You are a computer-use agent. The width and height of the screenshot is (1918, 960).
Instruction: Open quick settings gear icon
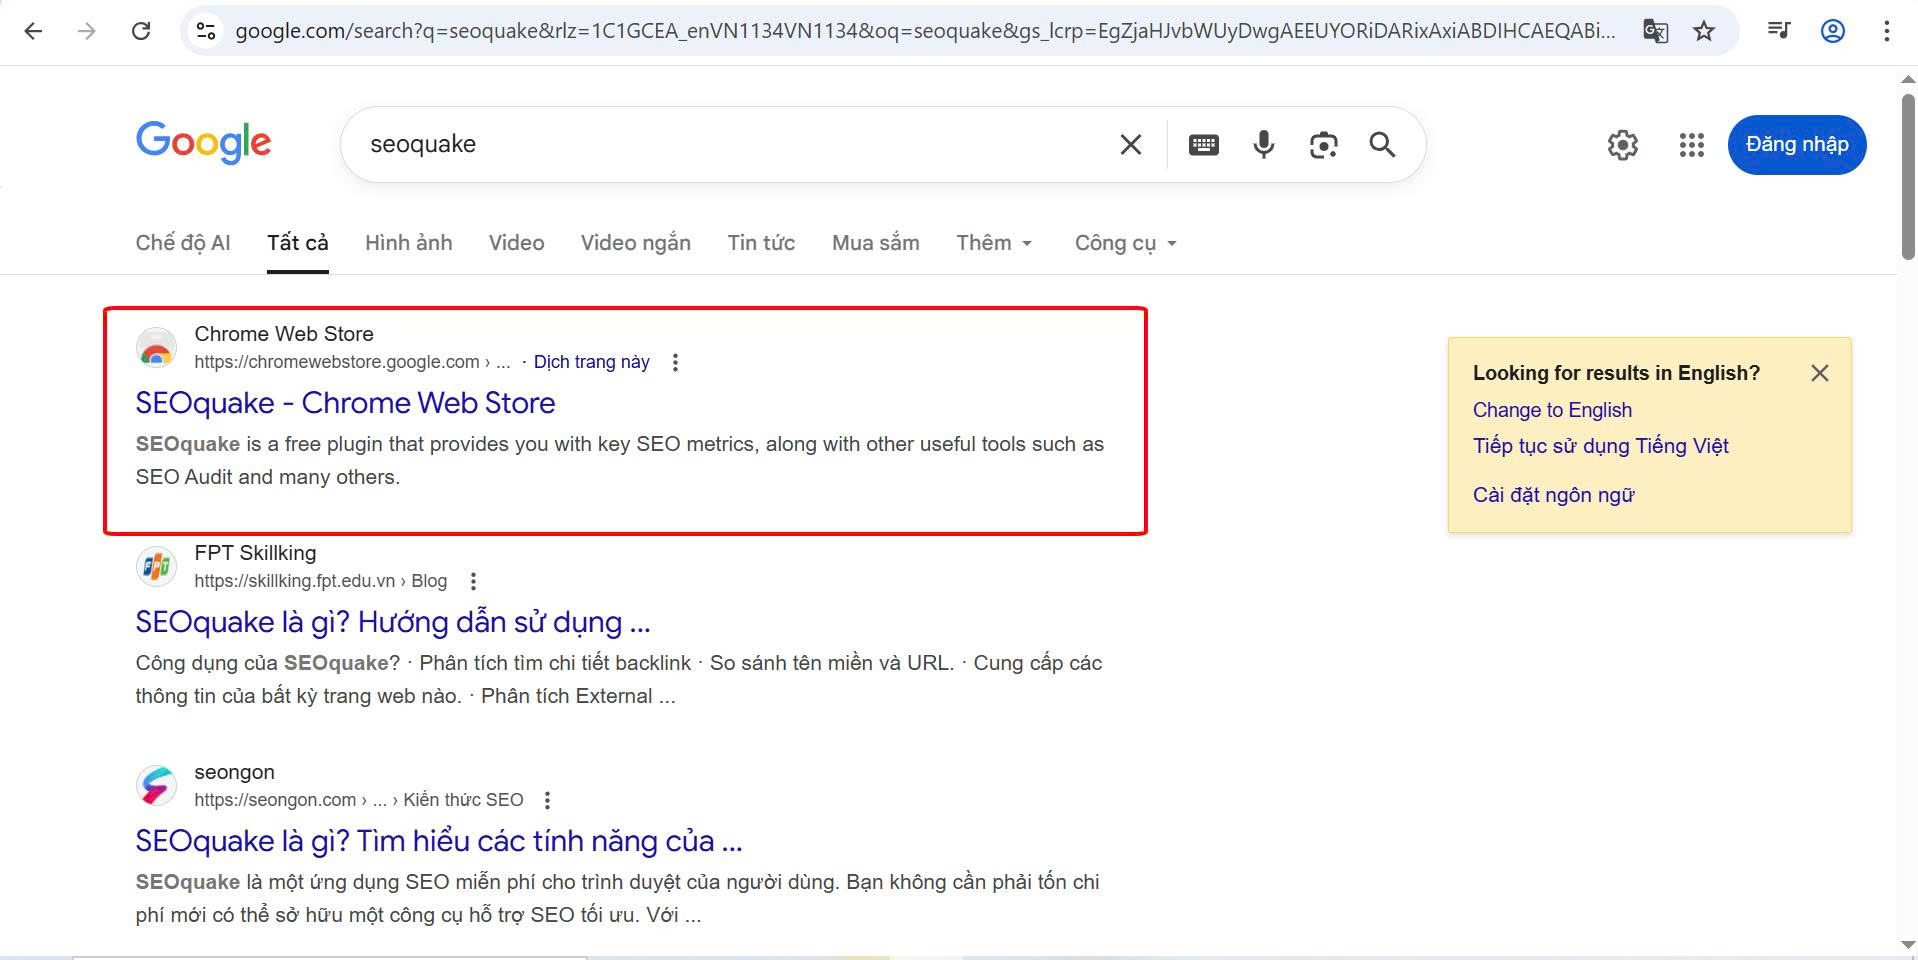[x=1622, y=144]
